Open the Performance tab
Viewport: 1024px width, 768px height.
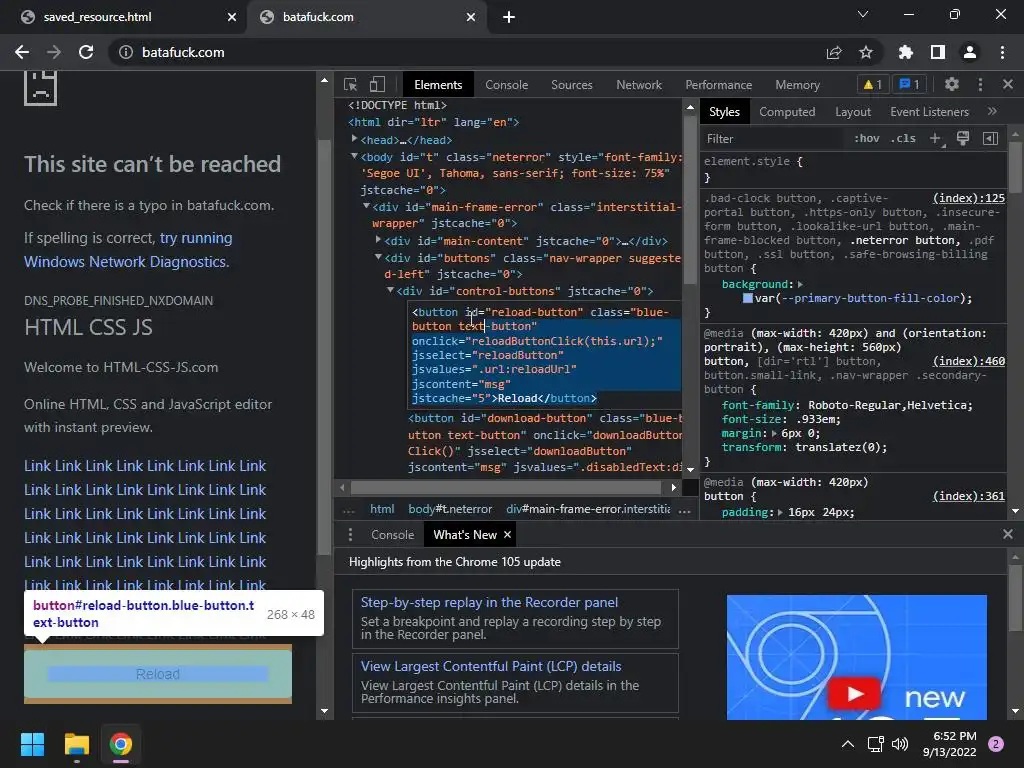tap(718, 85)
